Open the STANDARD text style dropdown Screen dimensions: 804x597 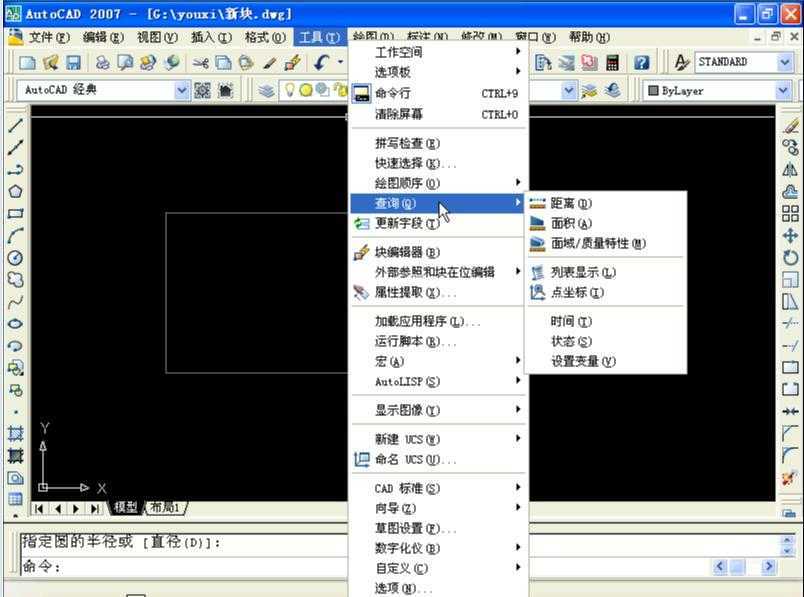tap(785, 63)
